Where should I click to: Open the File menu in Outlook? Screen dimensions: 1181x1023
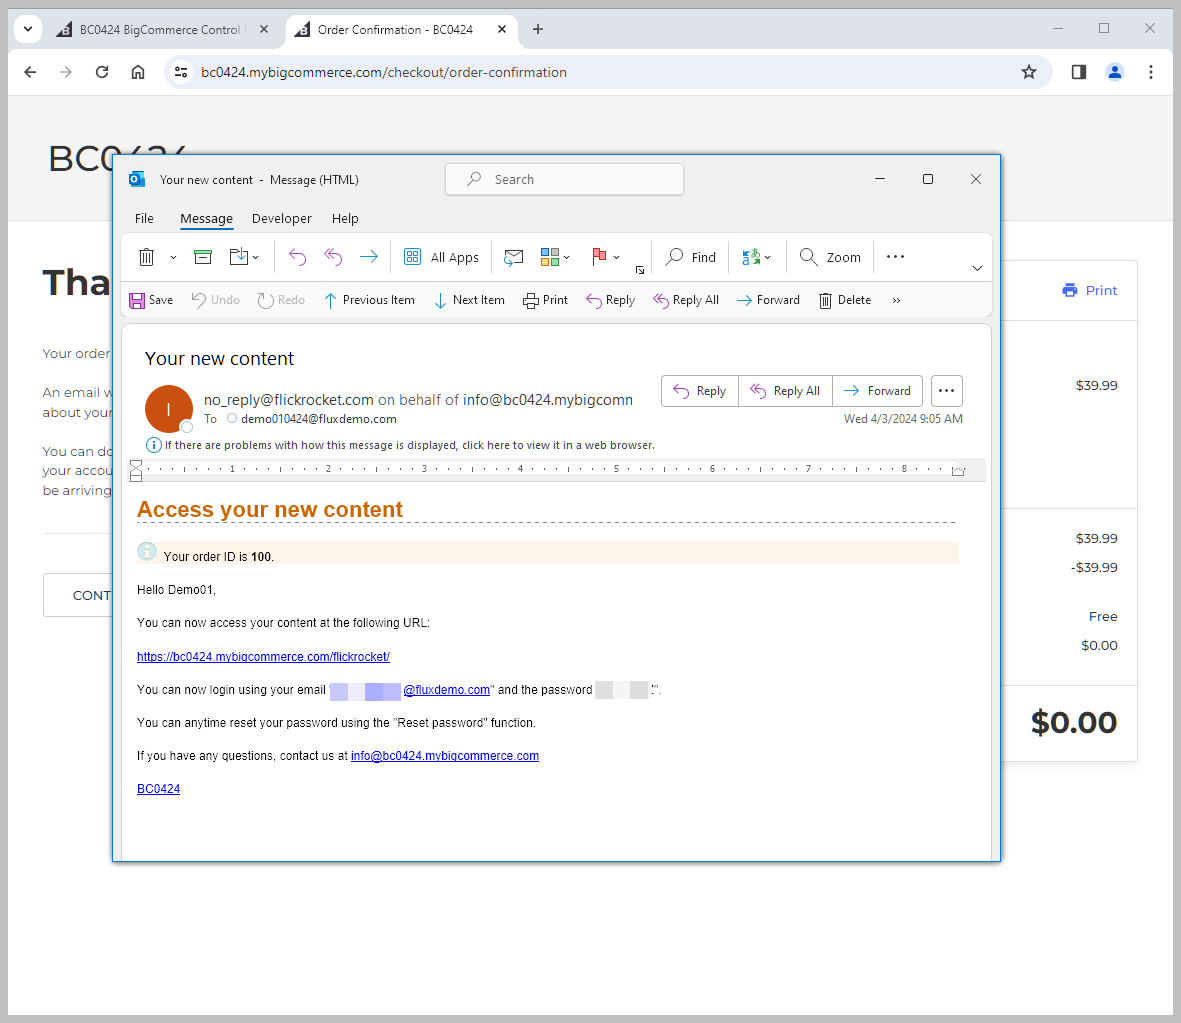pos(144,218)
